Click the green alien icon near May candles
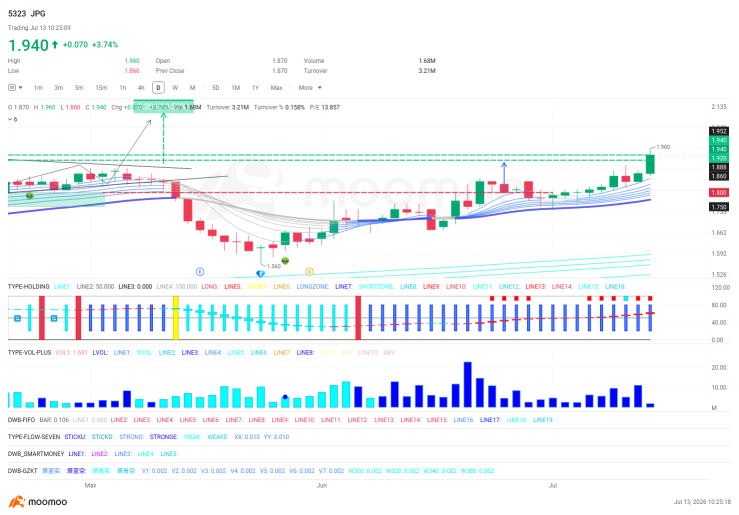Screen dimensions: 739x515 coord(30,196)
